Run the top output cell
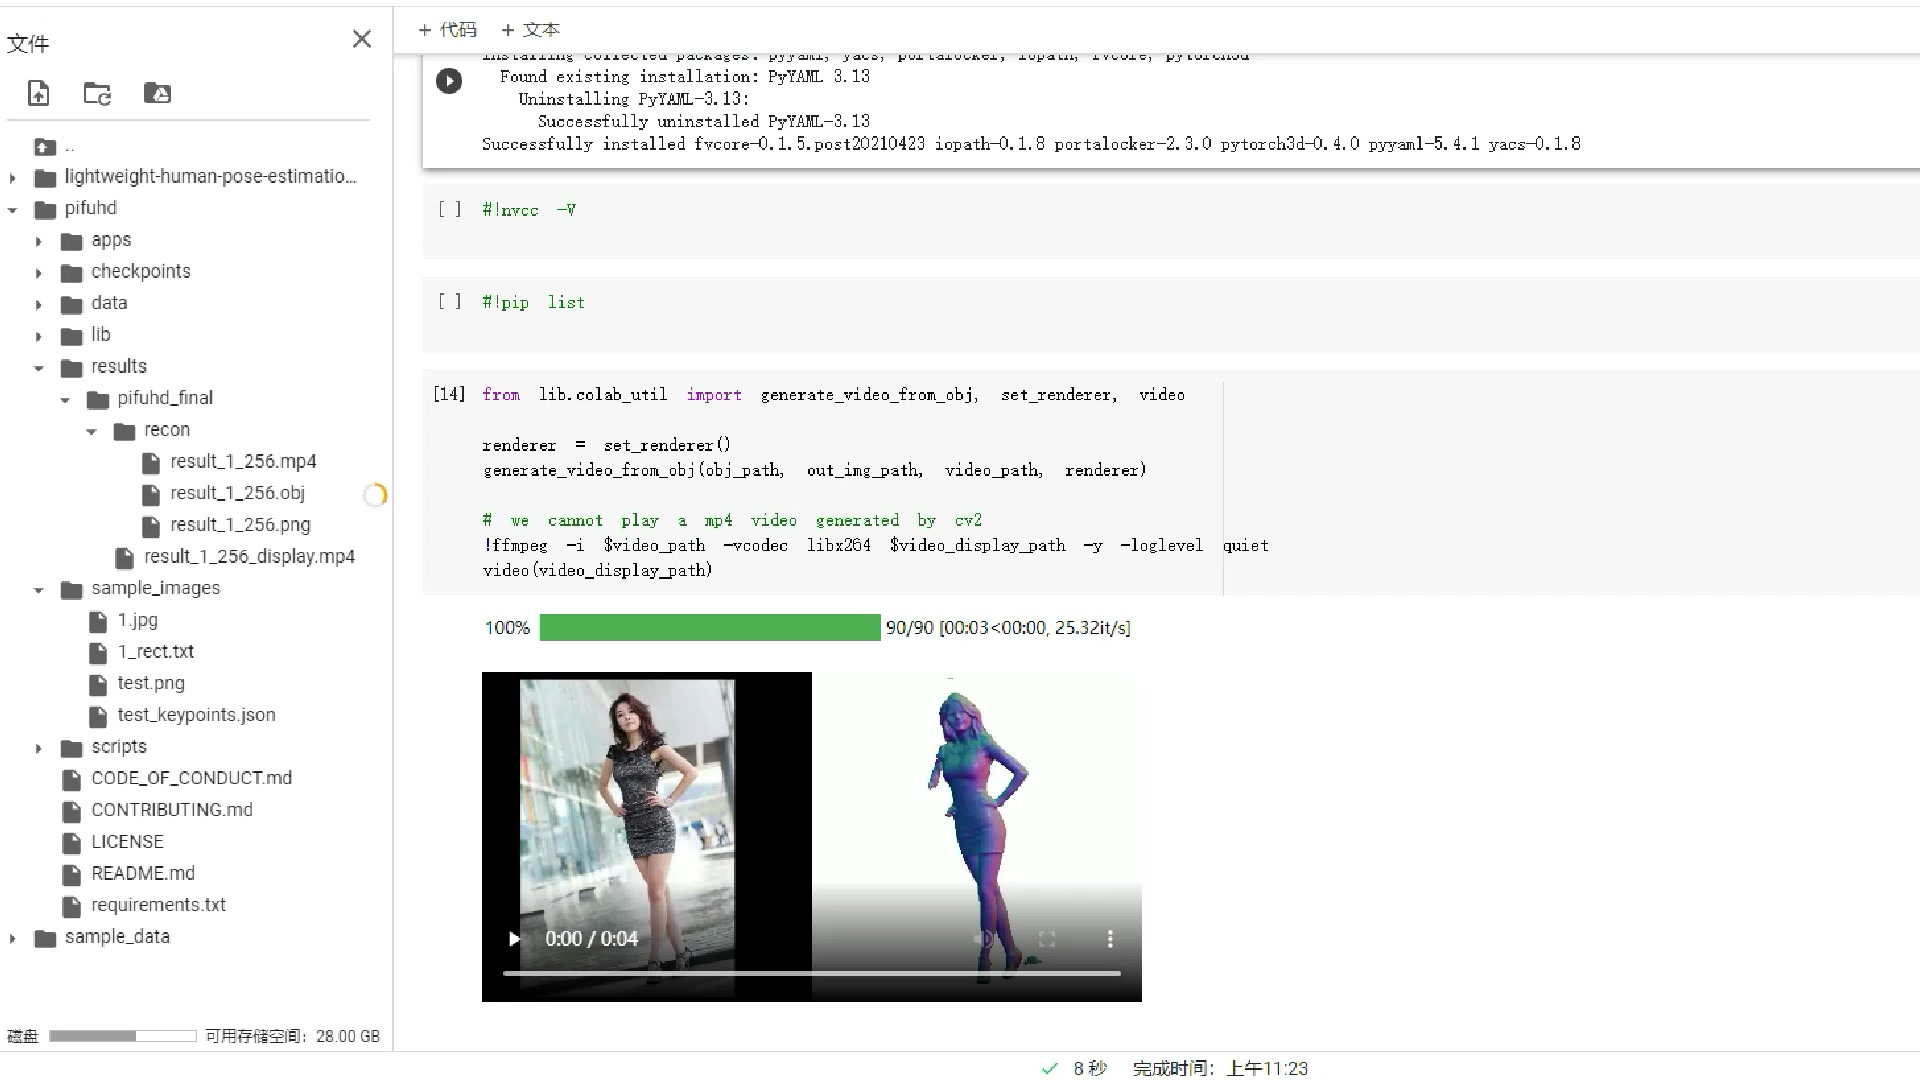Image resolution: width=1920 pixels, height=1080 pixels. [x=449, y=81]
